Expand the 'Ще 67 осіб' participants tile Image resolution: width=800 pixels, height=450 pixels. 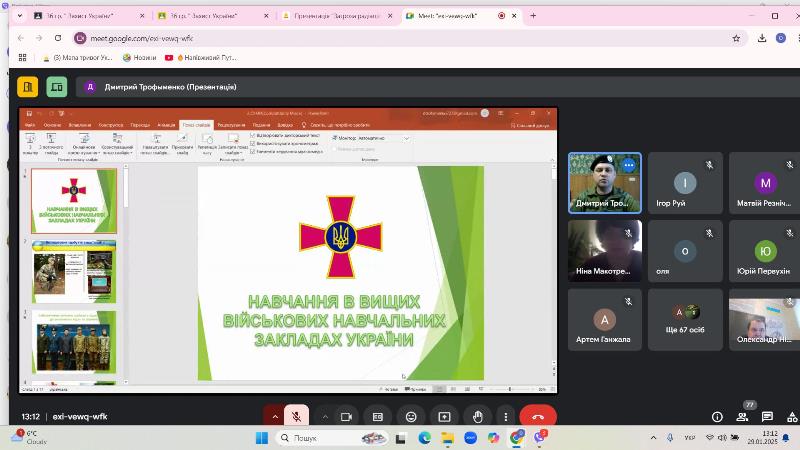tap(685, 319)
